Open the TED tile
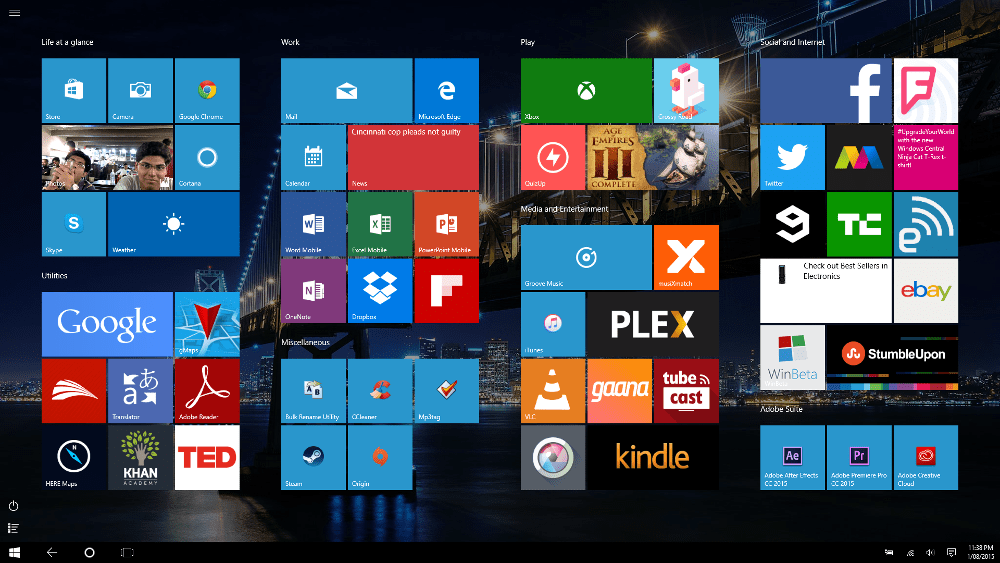1000x563 pixels. 207,458
